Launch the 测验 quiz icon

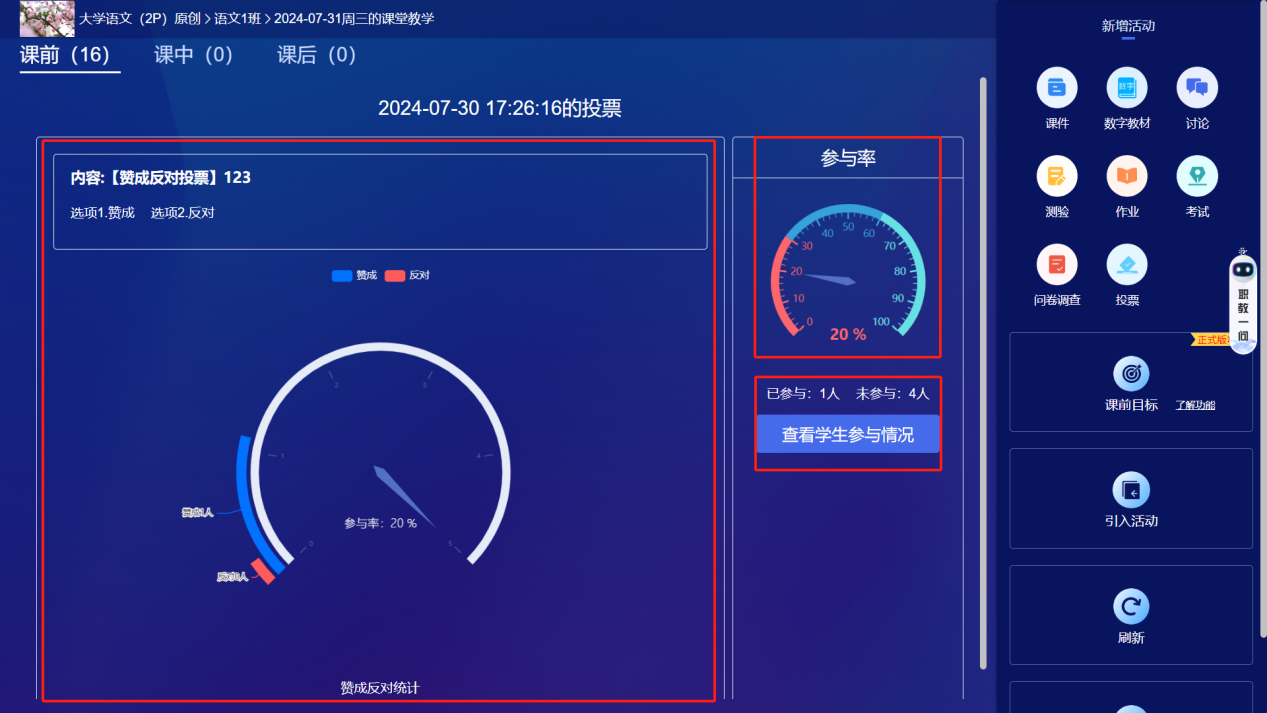(x=1057, y=177)
